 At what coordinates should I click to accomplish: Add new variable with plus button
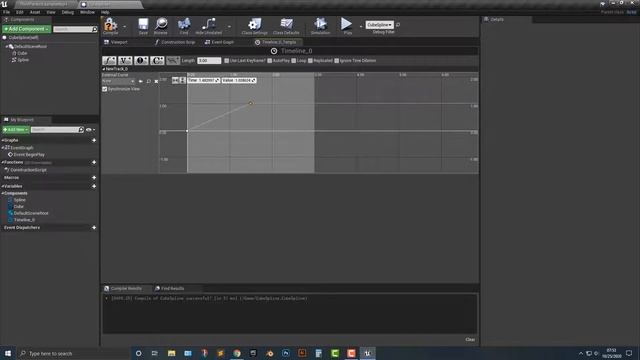(x=94, y=186)
